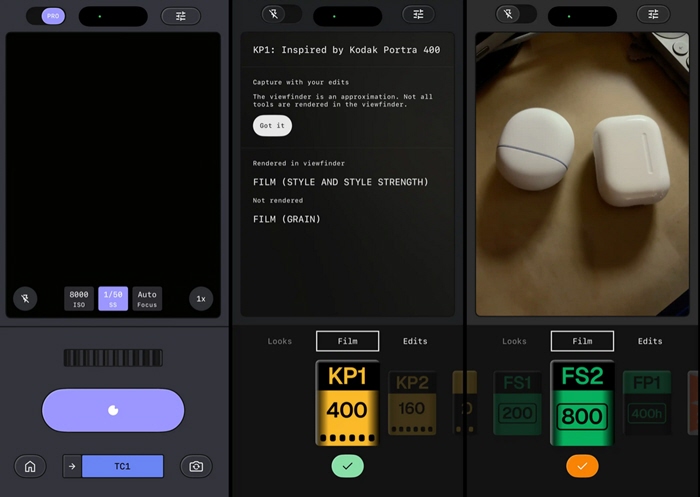This screenshot has height=497, width=700.
Task: Tap flash-off icon in left viewfinder
Action: click(x=25, y=298)
